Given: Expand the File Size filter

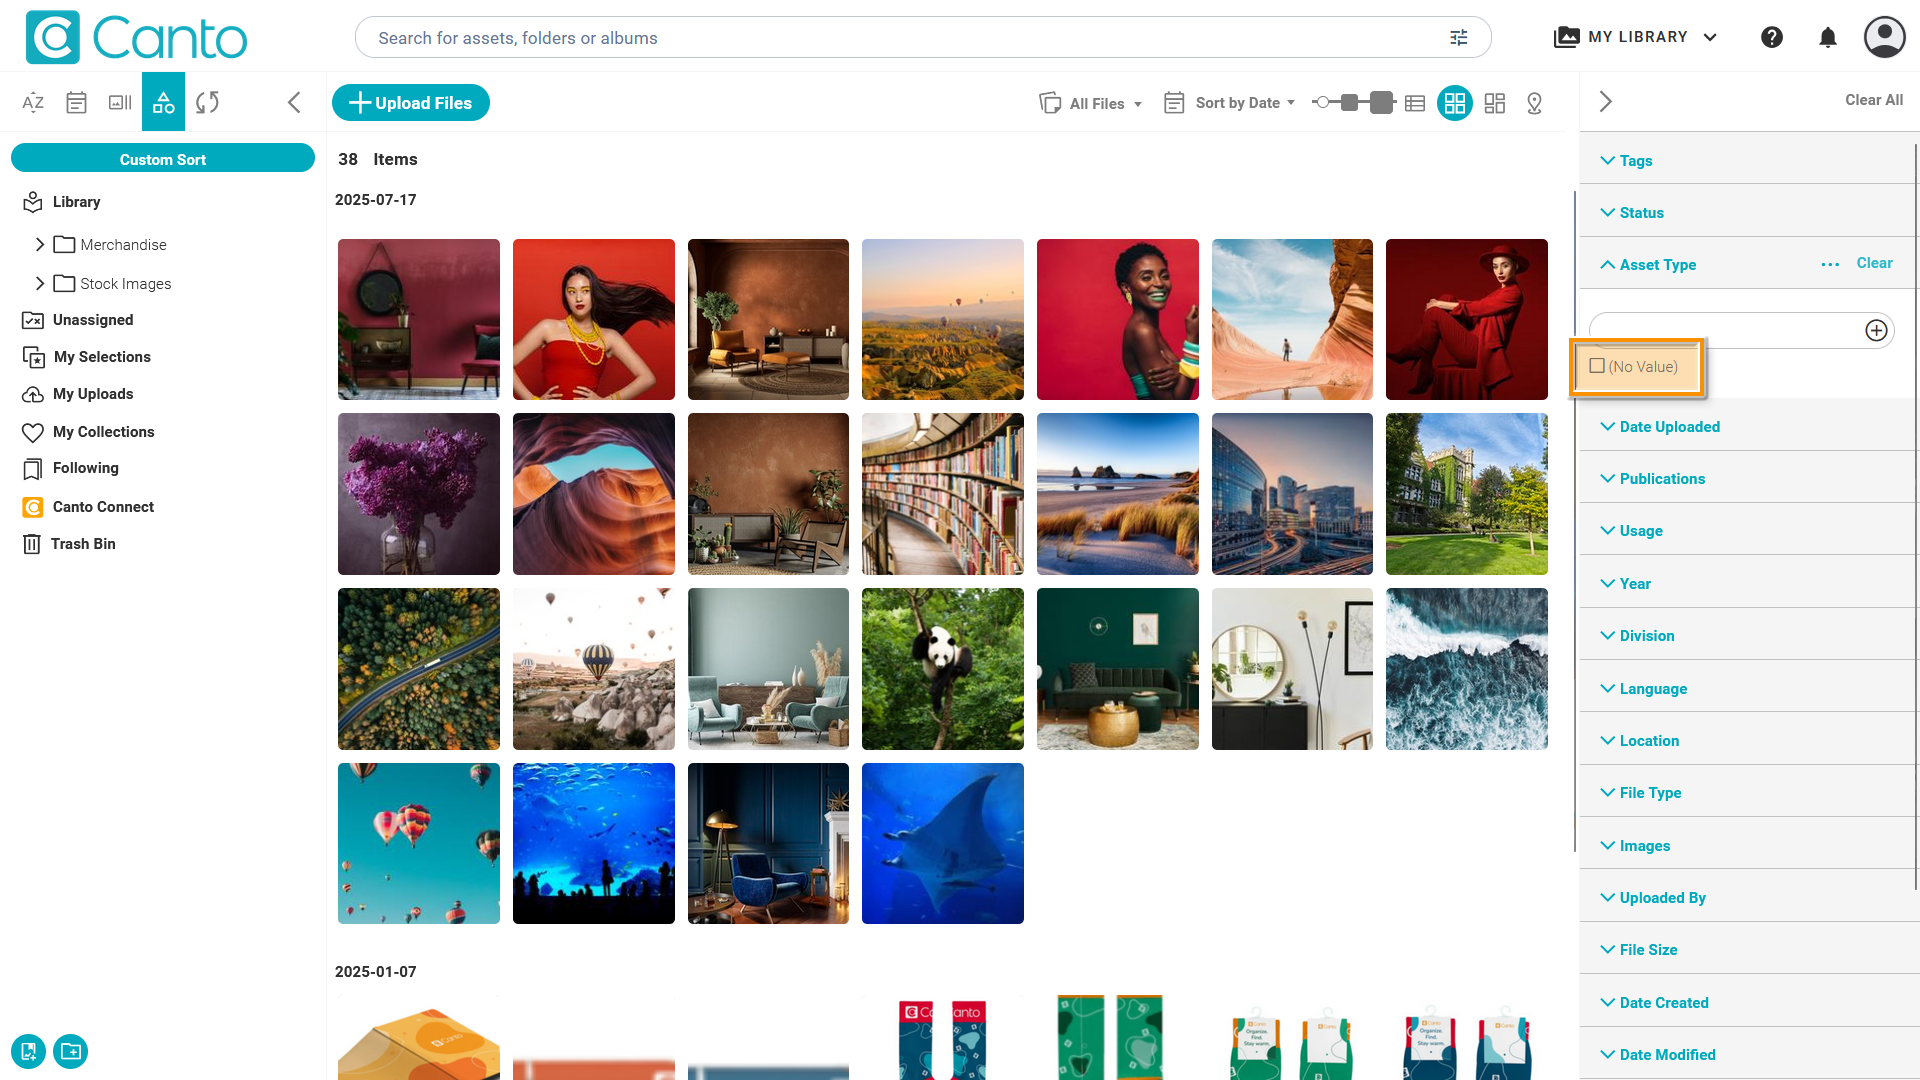Looking at the screenshot, I should (1639, 949).
